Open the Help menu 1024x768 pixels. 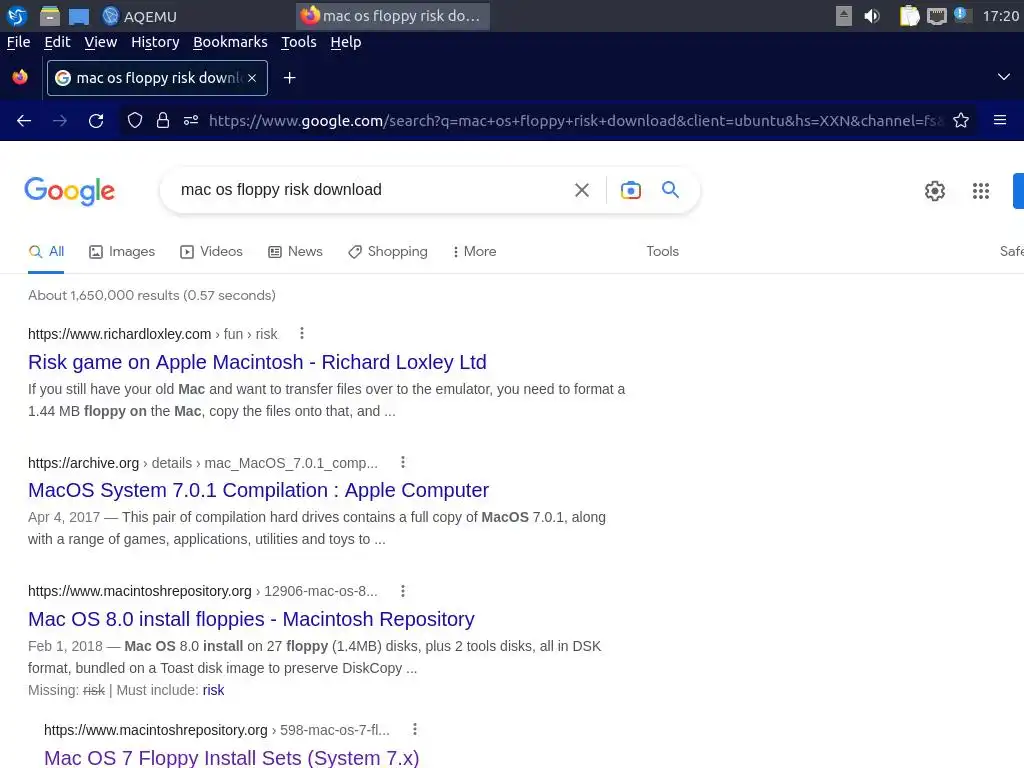tap(345, 42)
